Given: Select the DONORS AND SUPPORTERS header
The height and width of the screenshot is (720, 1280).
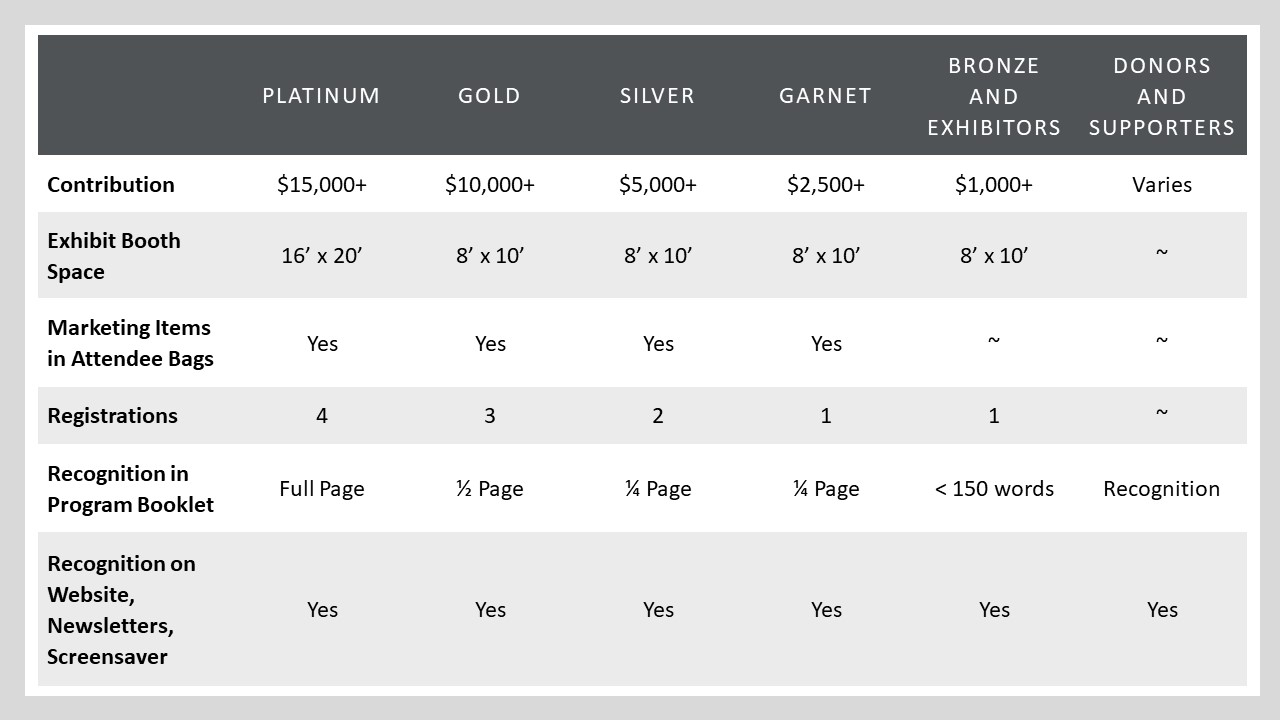Looking at the screenshot, I should (x=1162, y=96).
